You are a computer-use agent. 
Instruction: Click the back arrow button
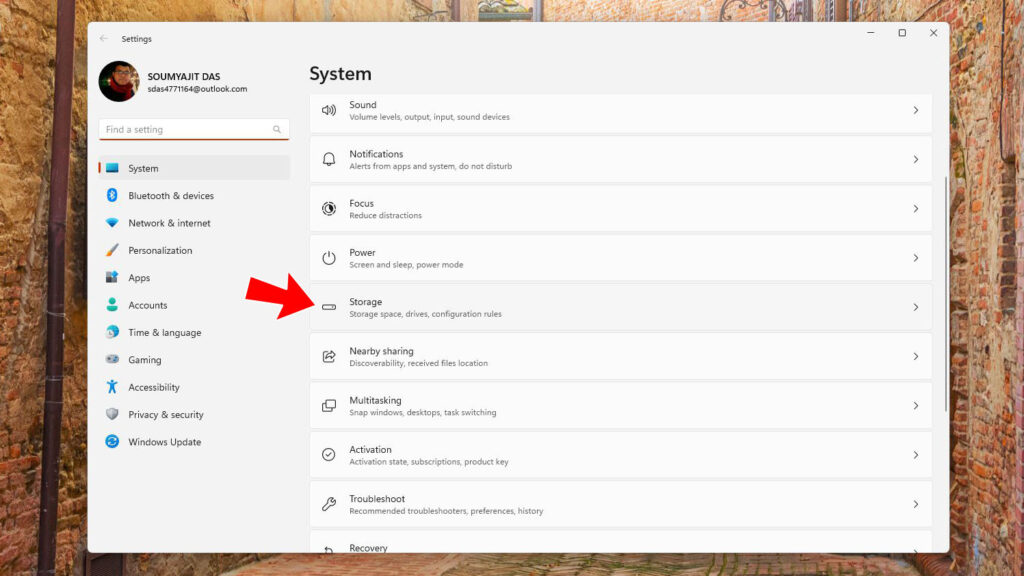click(x=104, y=39)
